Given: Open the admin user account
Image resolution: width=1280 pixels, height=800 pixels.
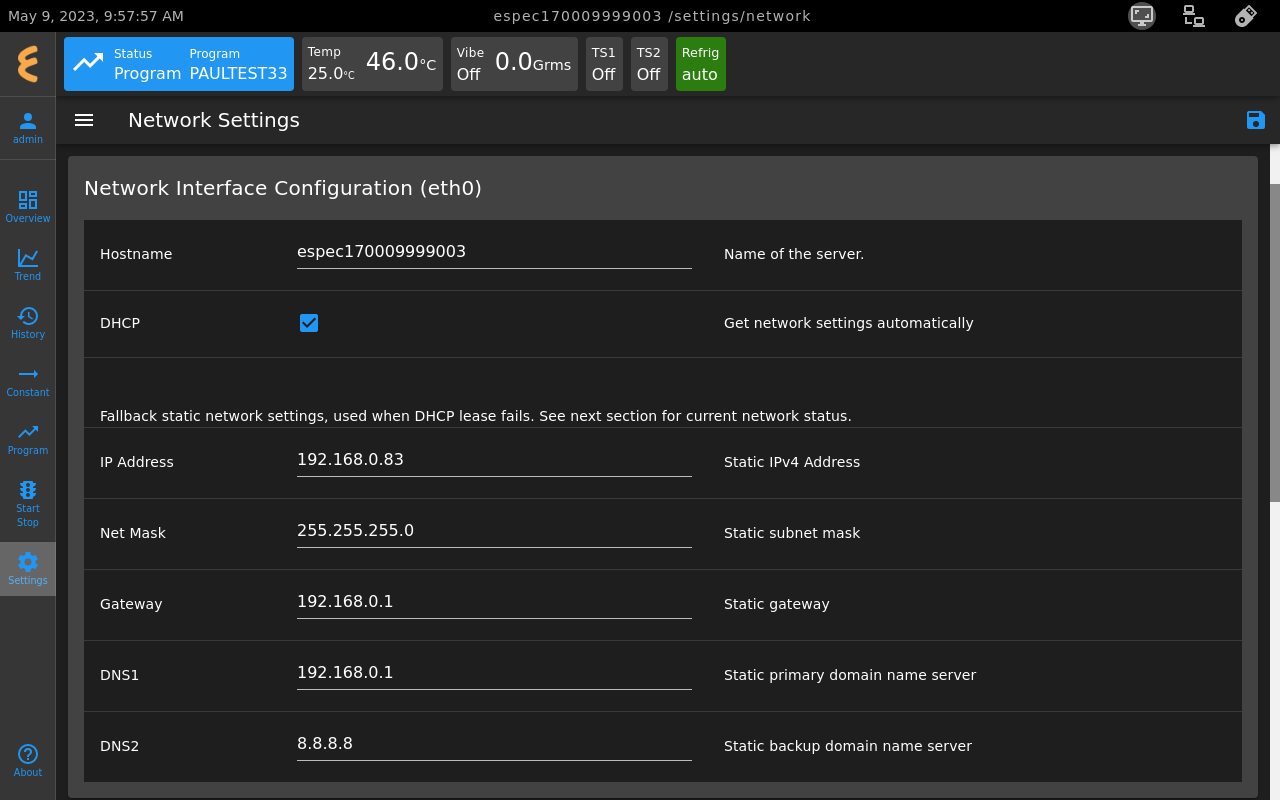Looking at the screenshot, I should pyautogui.click(x=28, y=127).
